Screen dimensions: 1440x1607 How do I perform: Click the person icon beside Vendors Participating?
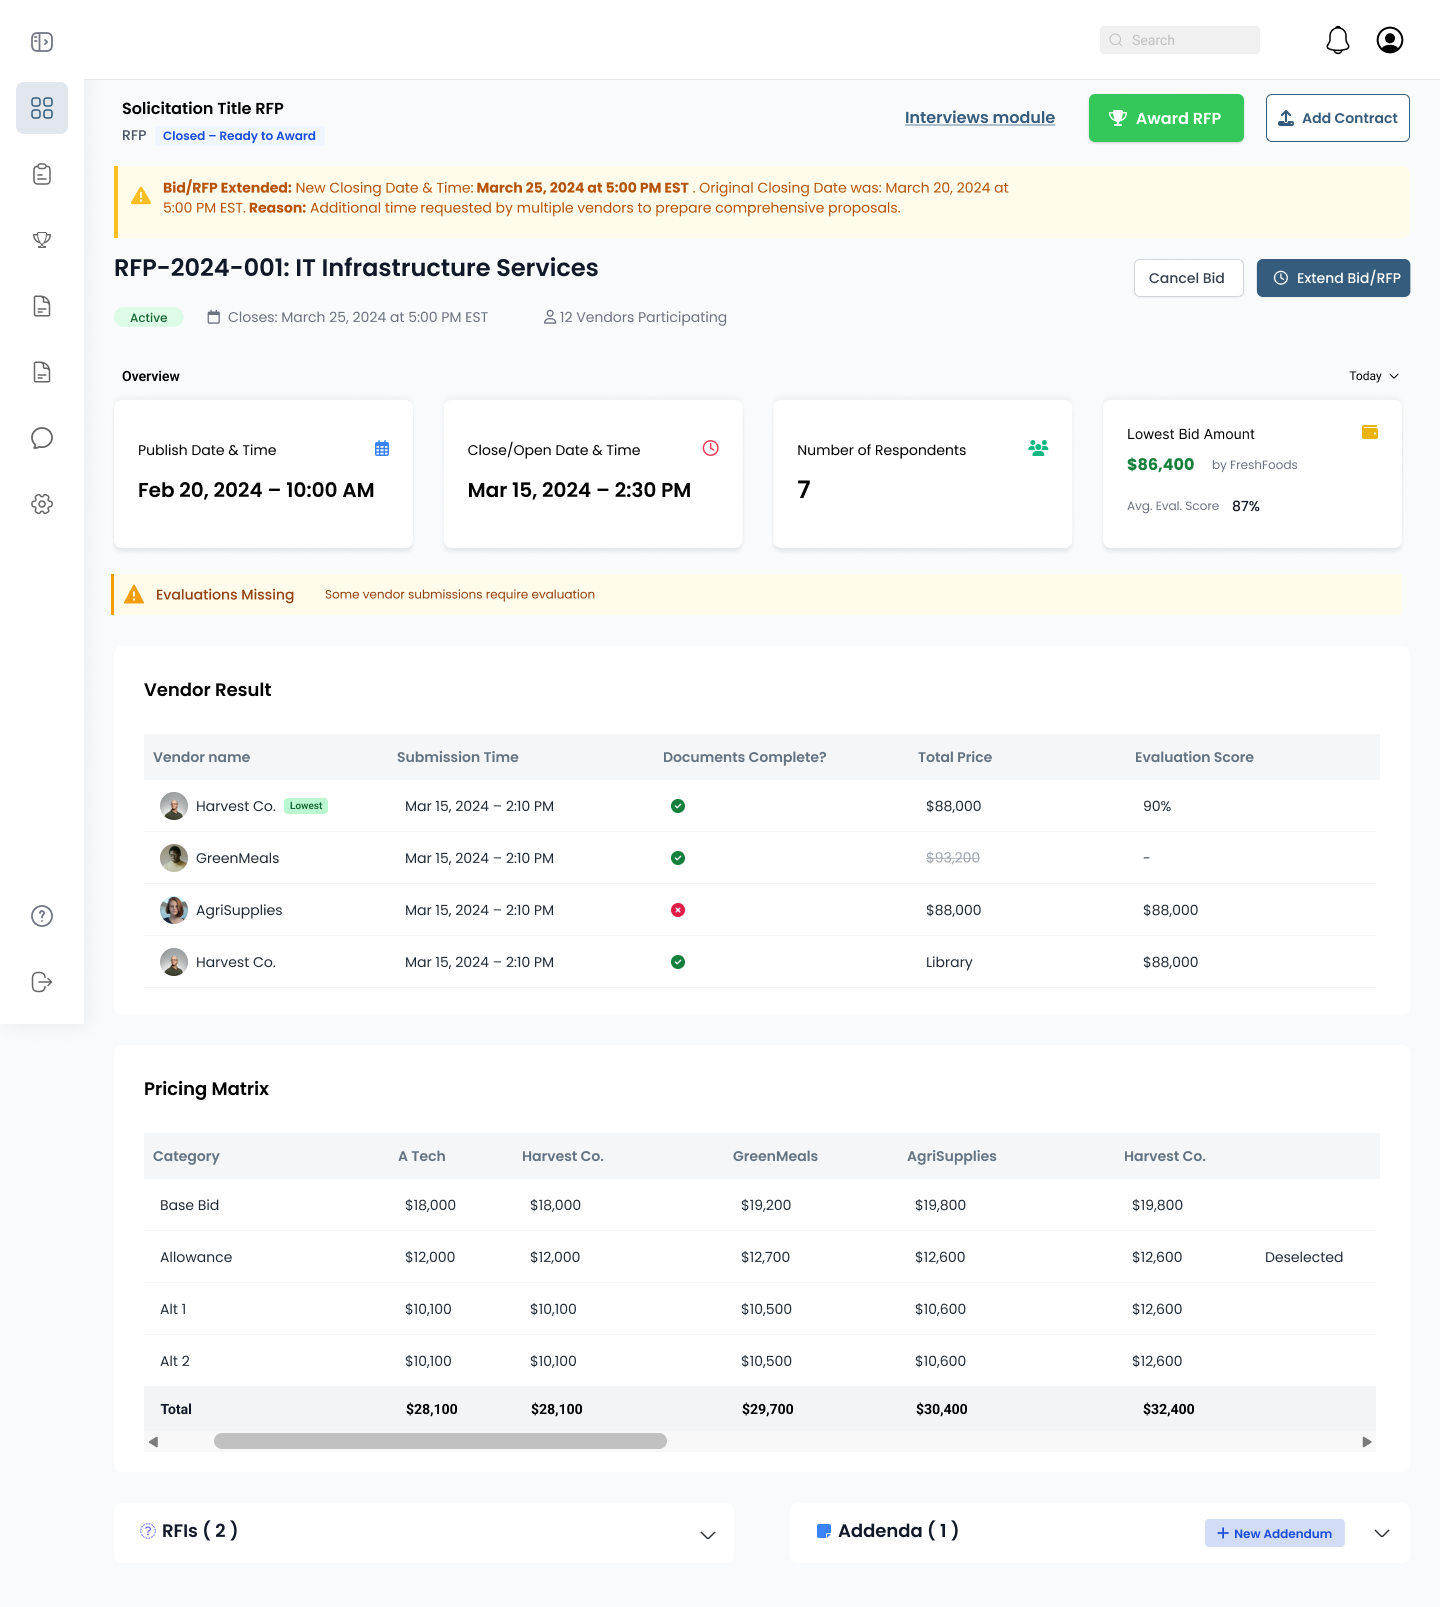pyautogui.click(x=550, y=317)
